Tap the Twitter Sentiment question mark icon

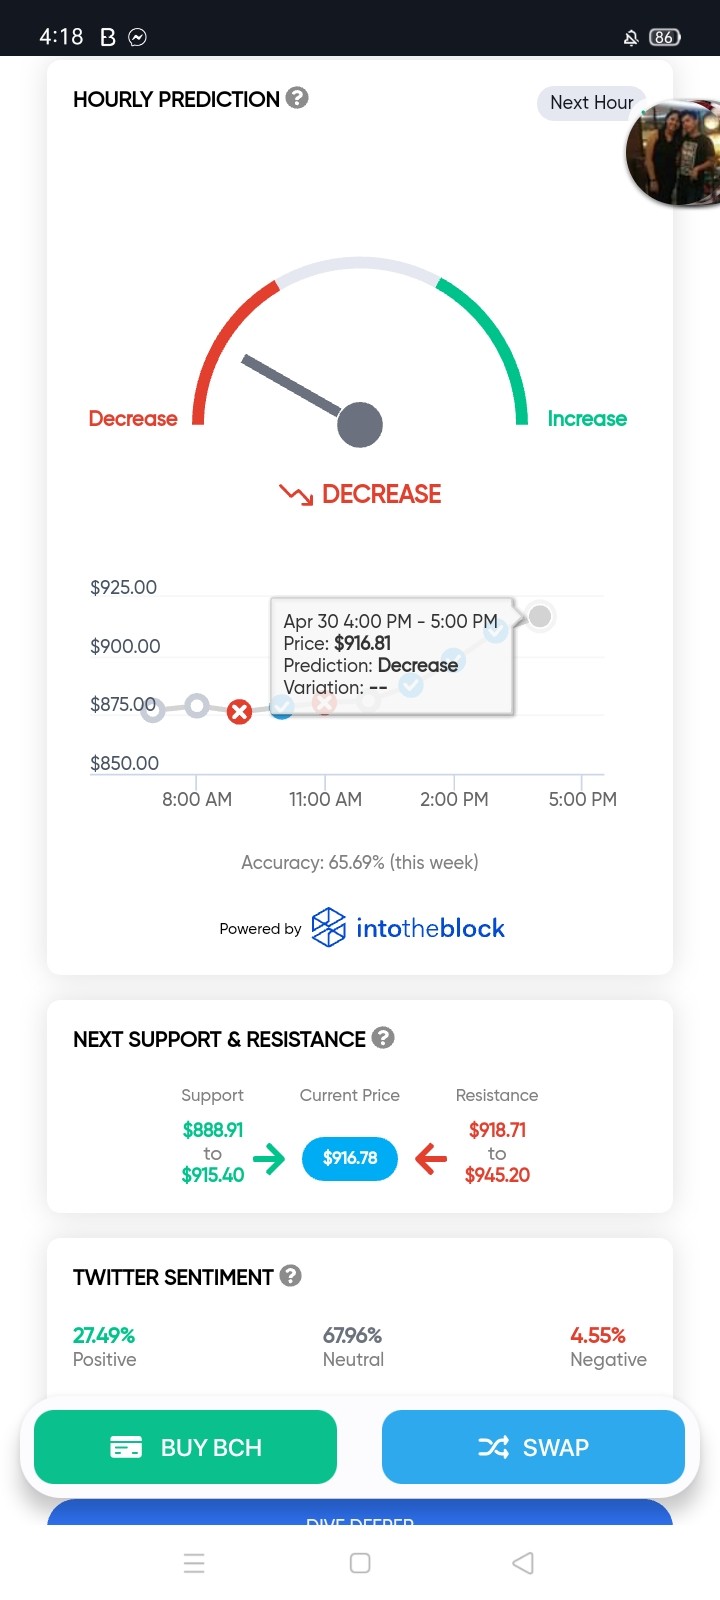[x=291, y=1276]
